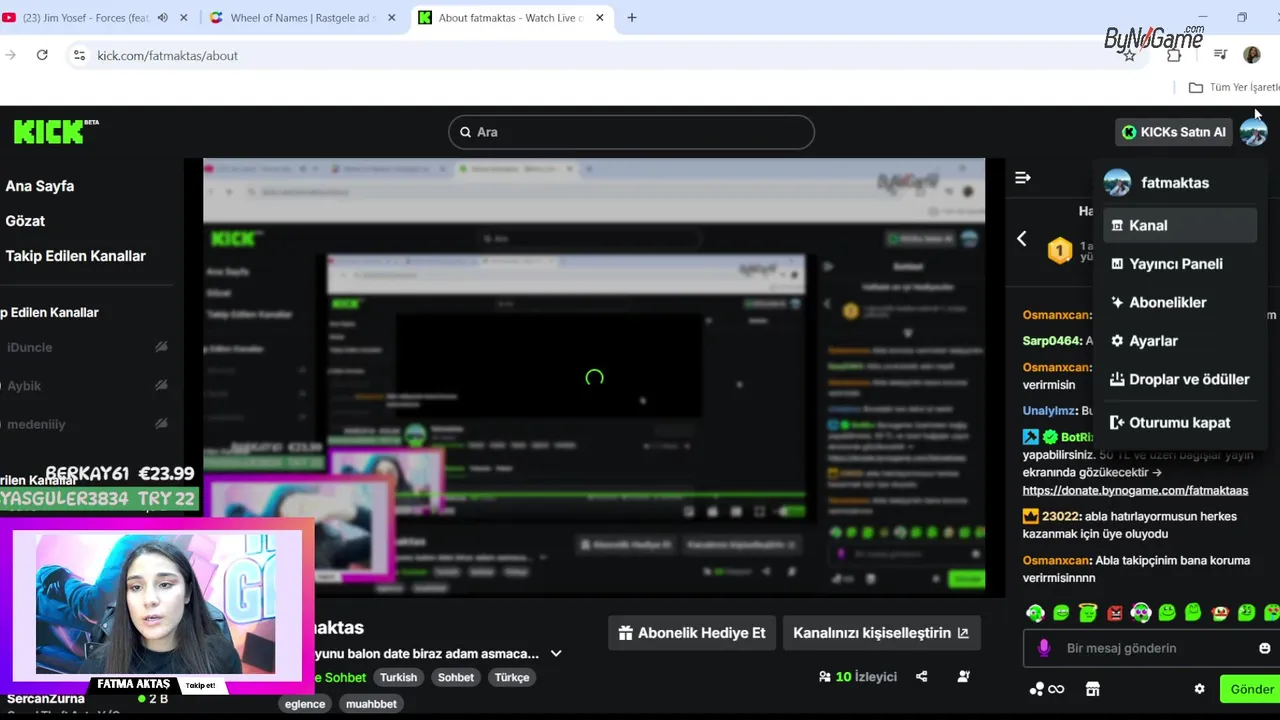
Task: Select Aybik channel in the sidebar
Action: pyautogui.click(x=25, y=386)
